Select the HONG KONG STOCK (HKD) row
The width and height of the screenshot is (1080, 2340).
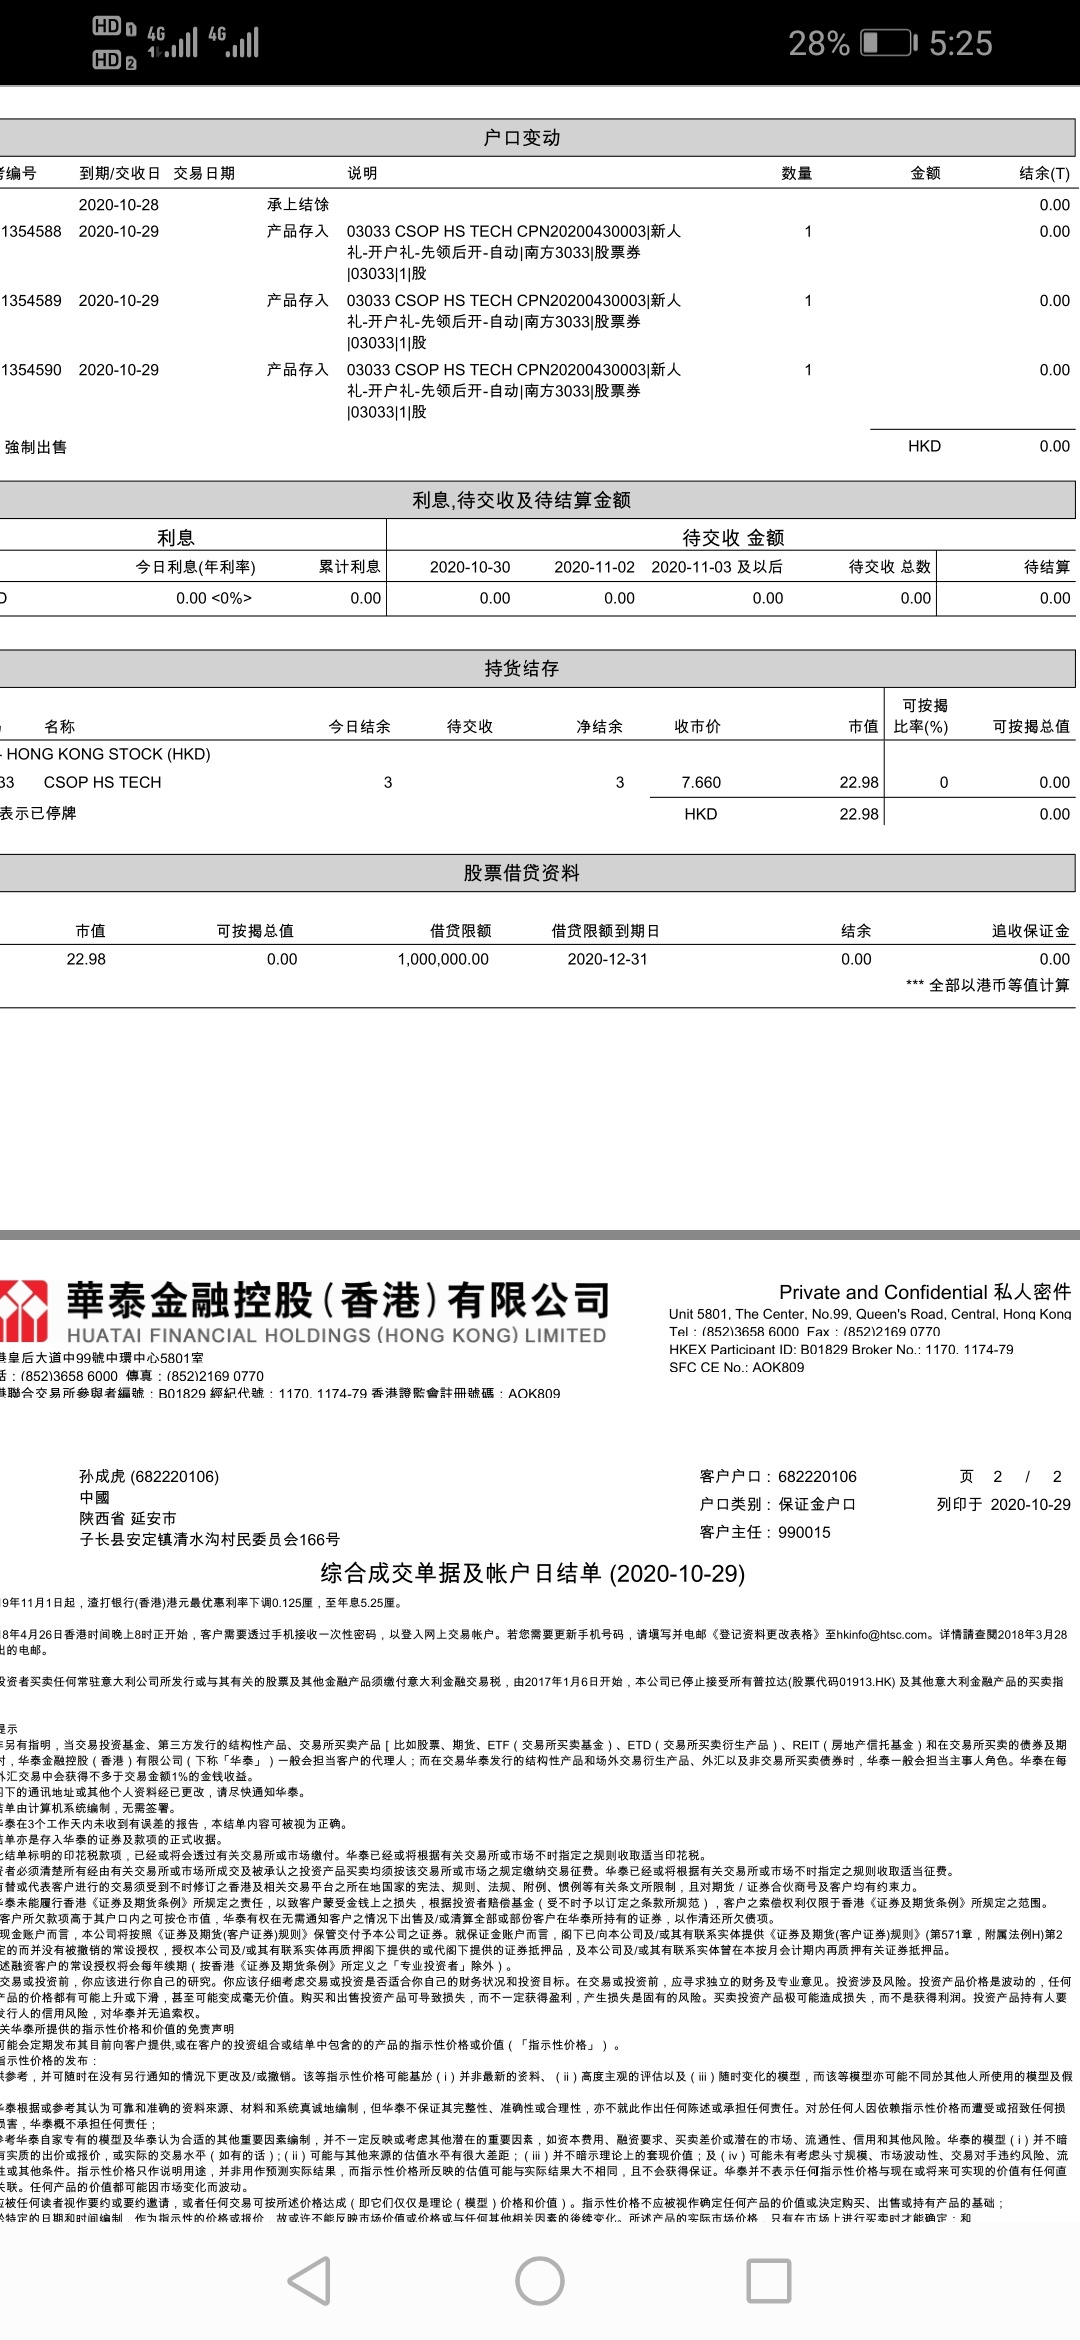pos(107,754)
